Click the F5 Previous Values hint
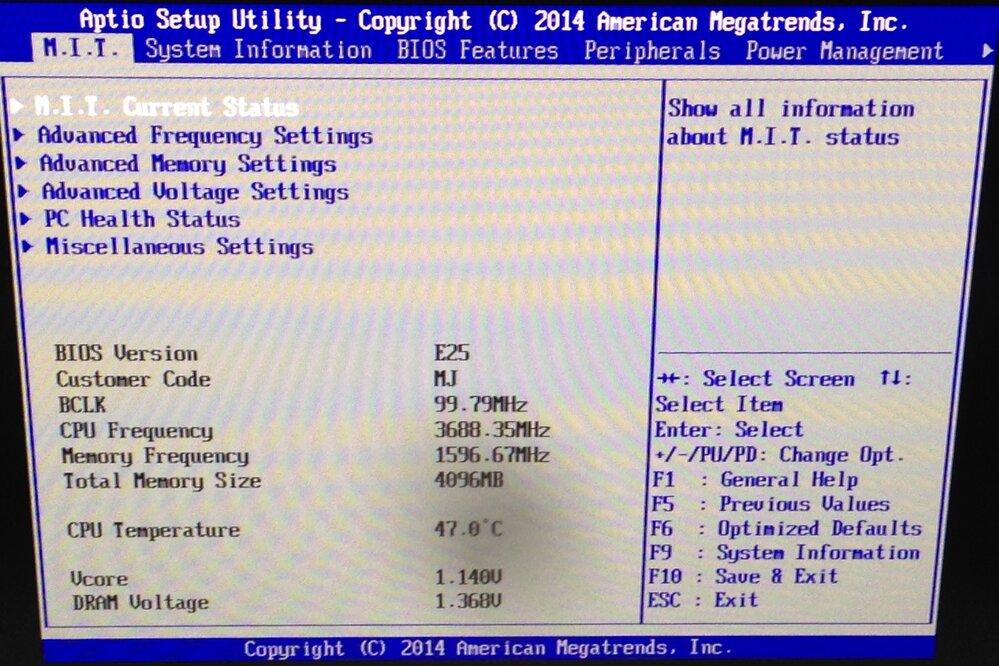This screenshot has width=999, height=666. (770, 504)
